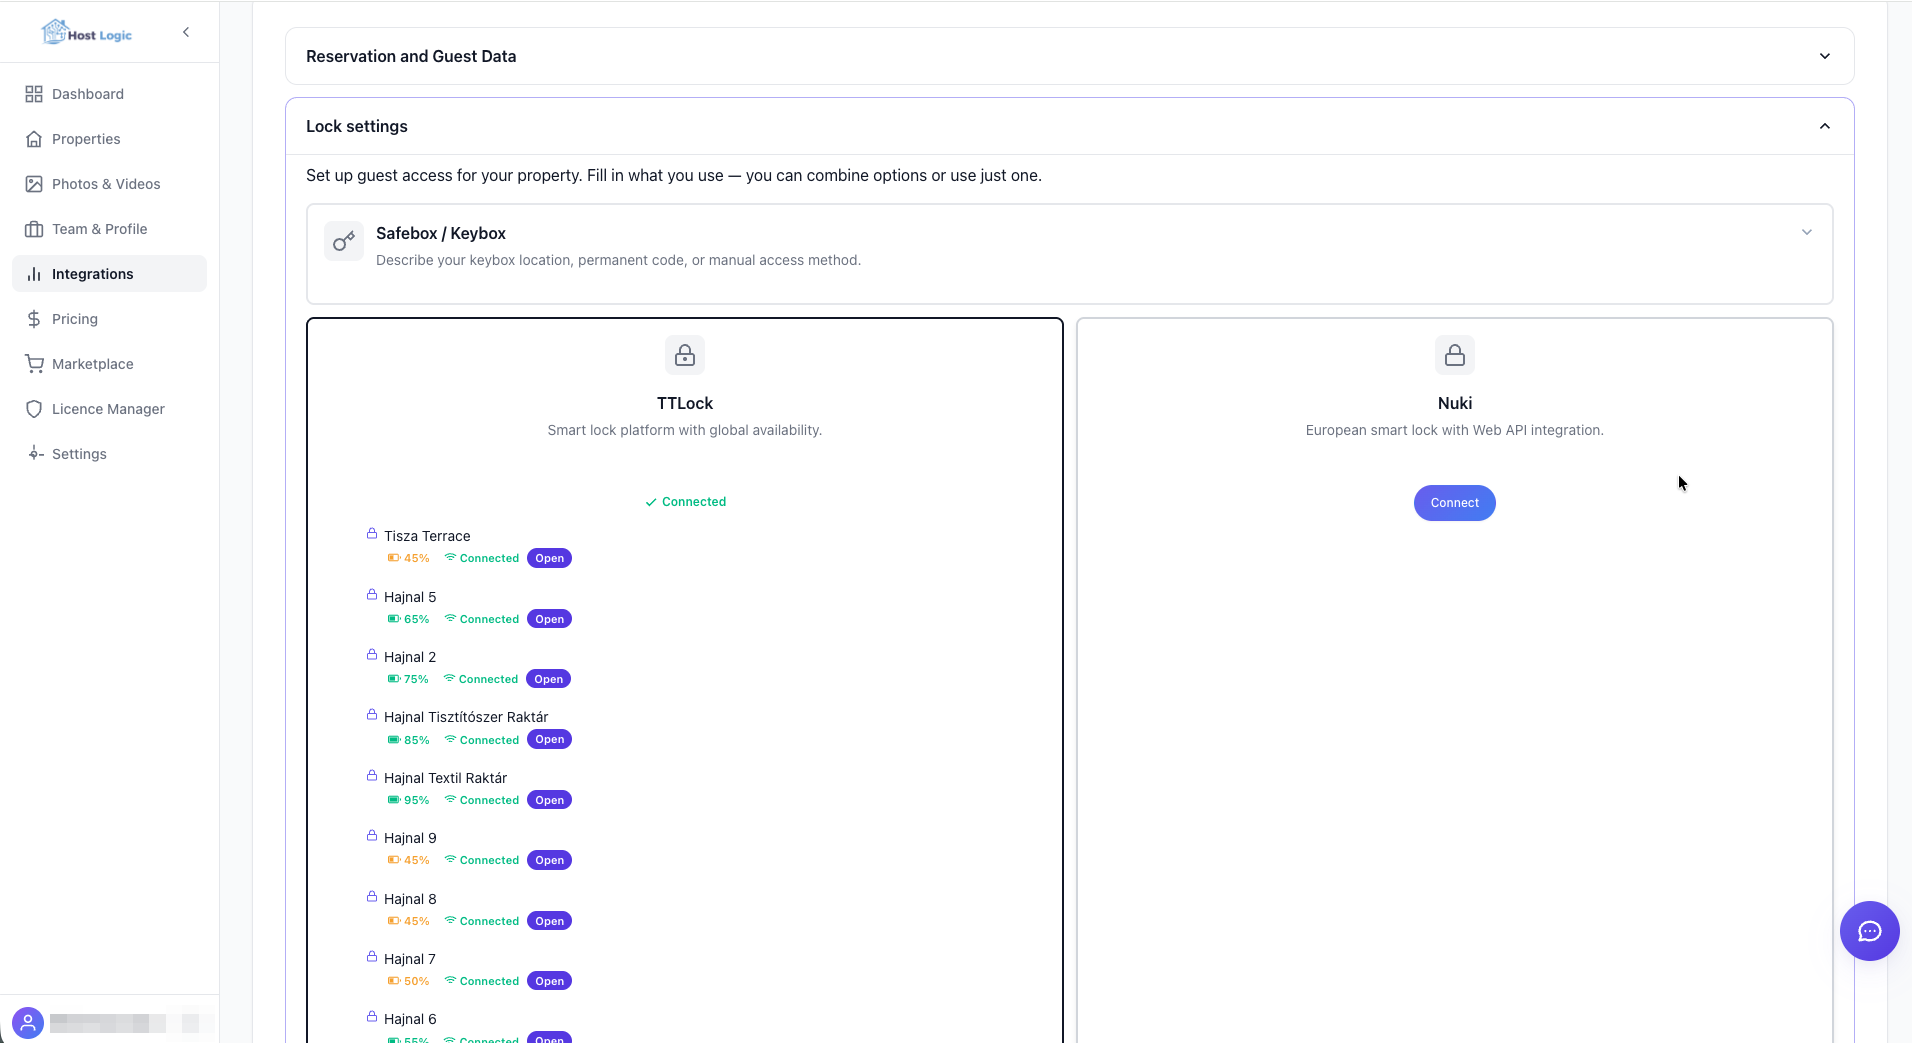The image size is (1912, 1043).
Task: Click the Settings slider icon
Action: (34, 454)
